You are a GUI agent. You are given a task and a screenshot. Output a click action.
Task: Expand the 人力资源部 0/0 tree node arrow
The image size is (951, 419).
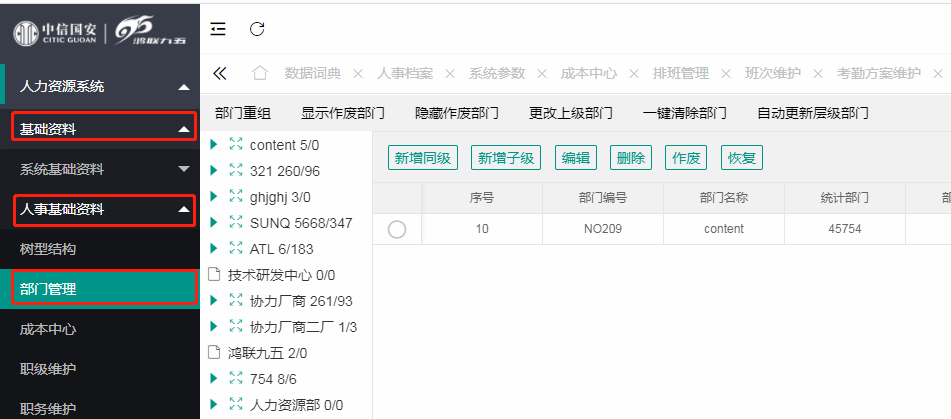pos(213,404)
